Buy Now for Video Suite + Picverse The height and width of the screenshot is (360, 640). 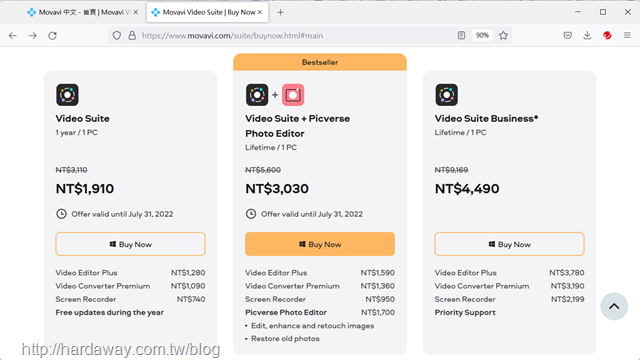320,244
